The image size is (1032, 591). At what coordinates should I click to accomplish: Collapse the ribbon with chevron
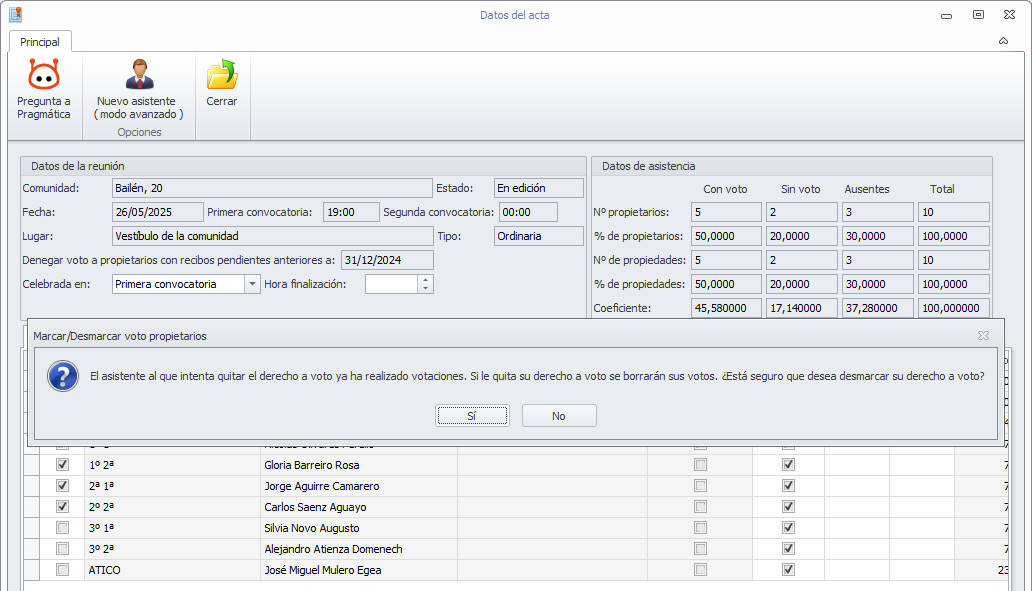point(1003,41)
